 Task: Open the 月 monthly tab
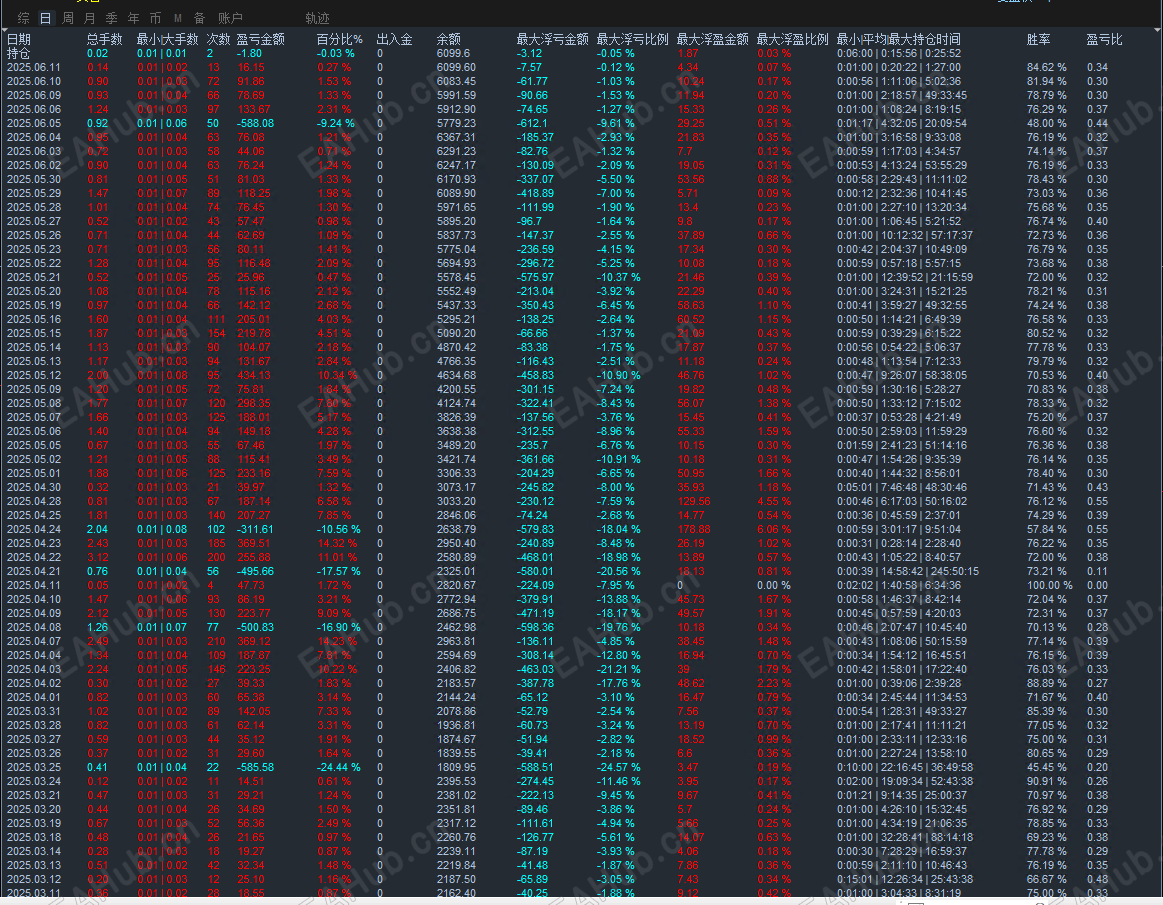(x=90, y=18)
